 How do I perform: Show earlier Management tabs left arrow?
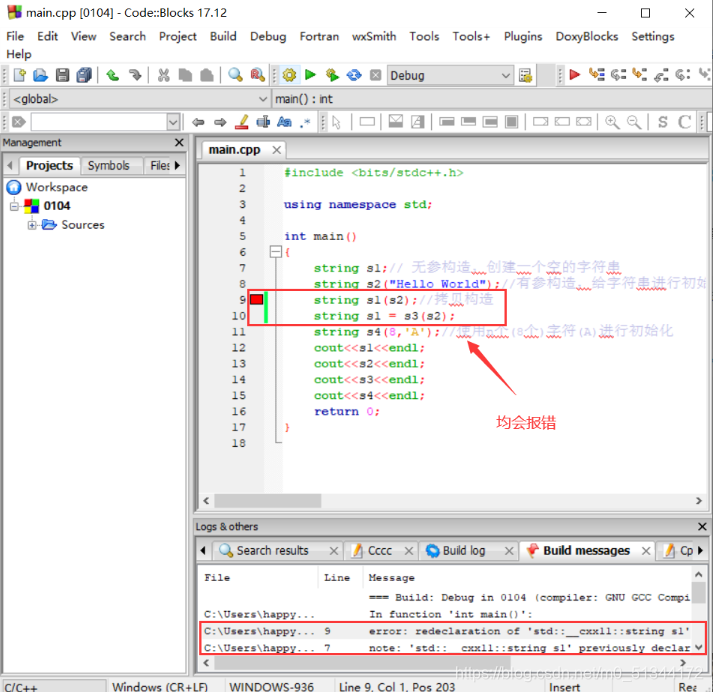click(10, 165)
